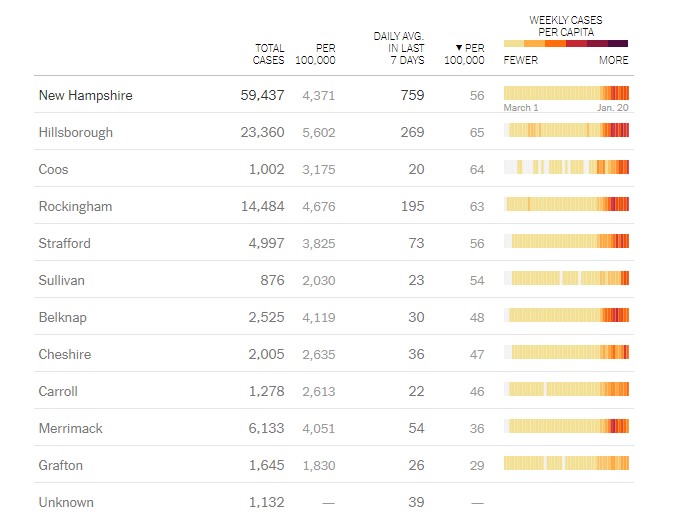Click Hillsborough weekly cases heat strip
This screenshot has height=515, width=680.
[x=567, y=130]
